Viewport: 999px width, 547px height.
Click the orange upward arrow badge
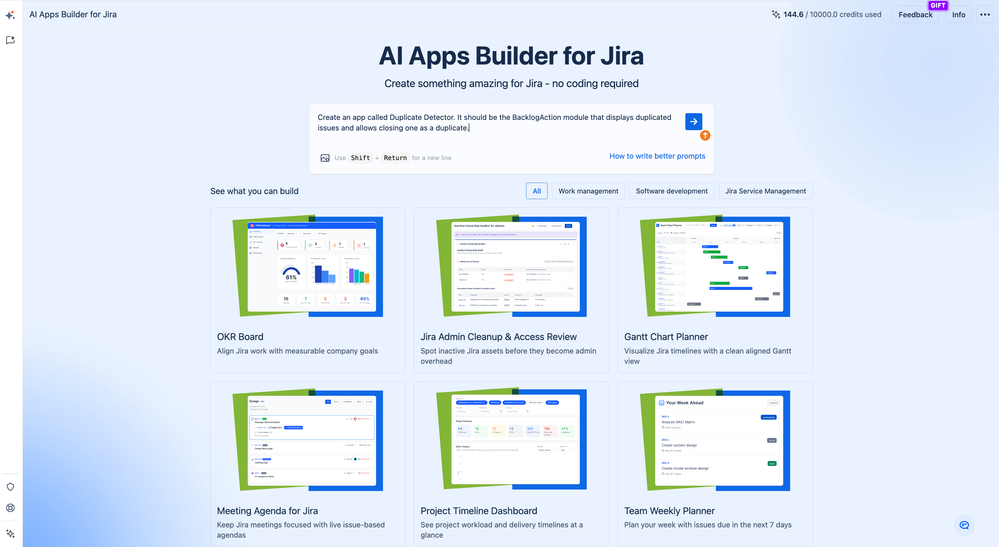(705, 135)
